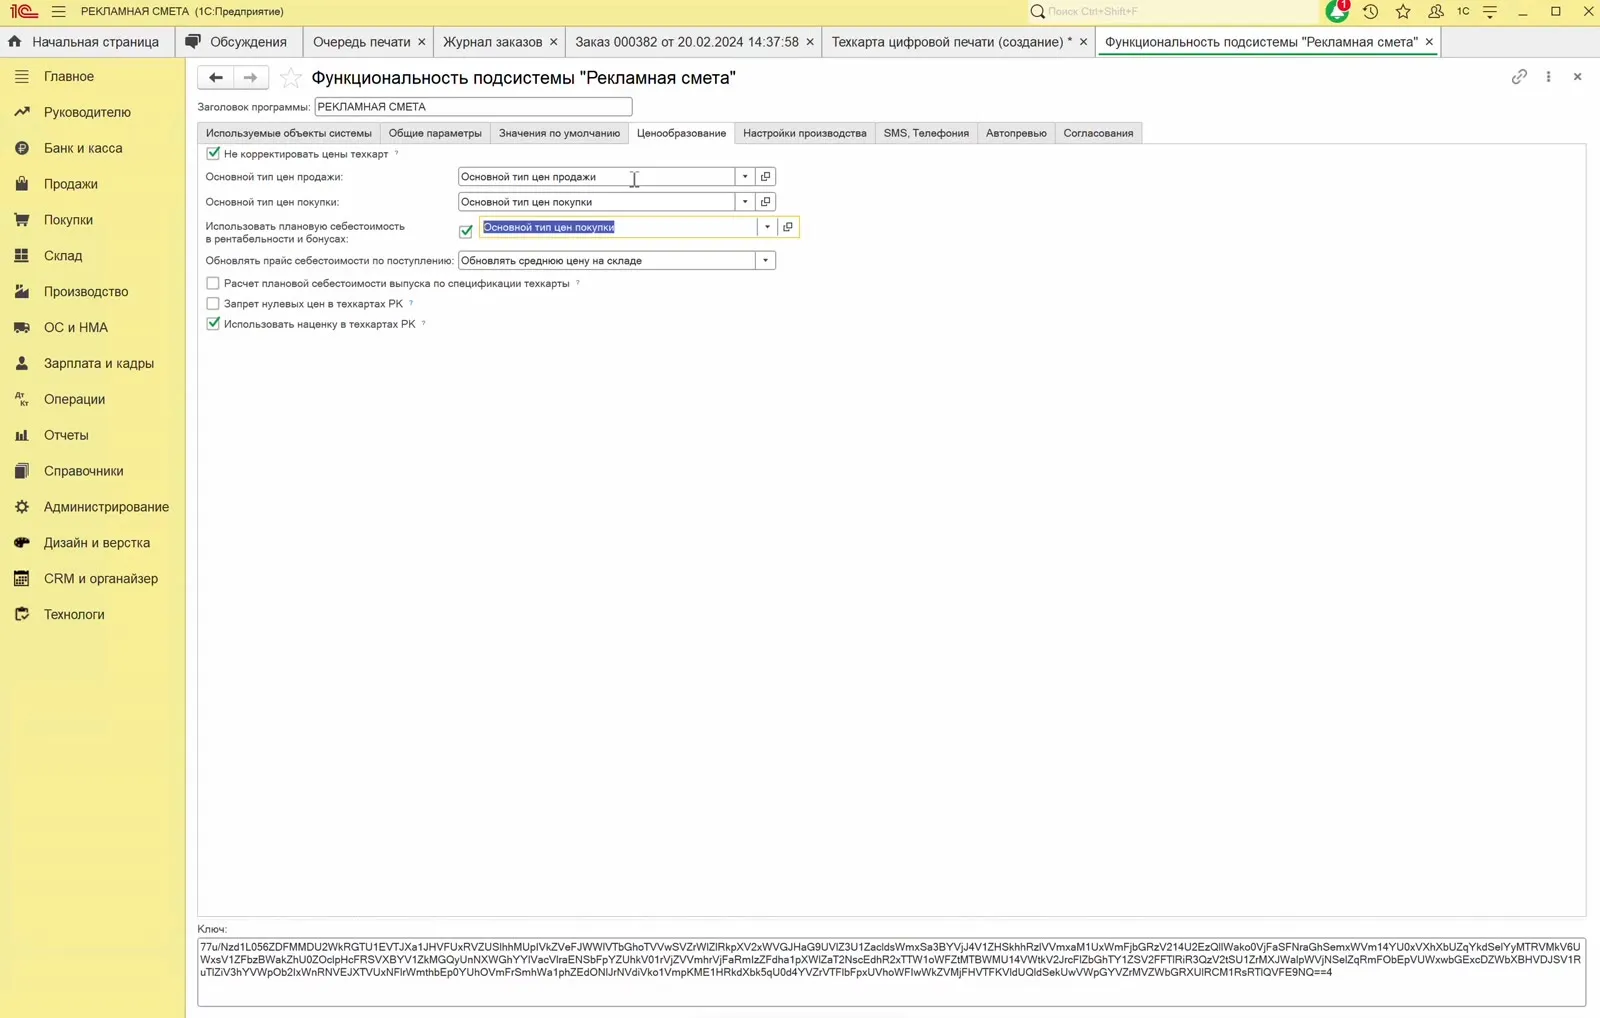This screenshot has width=1600, height=1018.
Task: Open the three-dot More actions menu
Action: point(1548,76)
